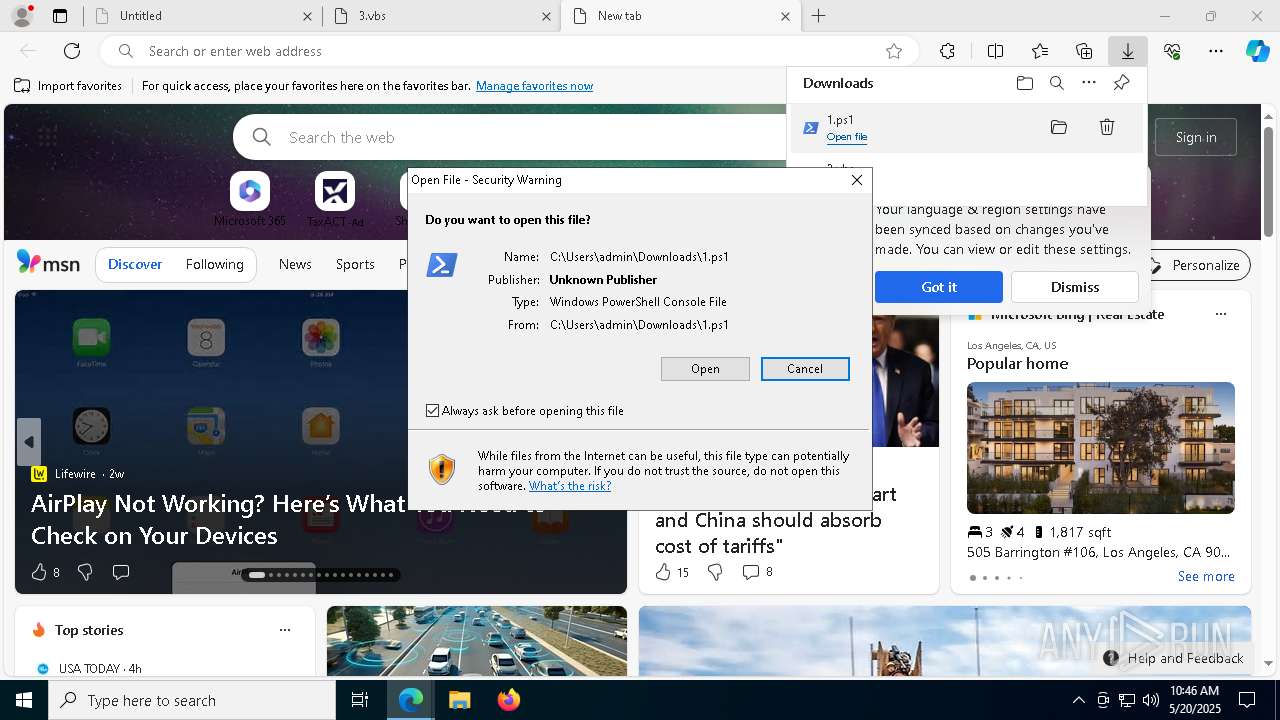Click the Got it button
Image resolution: width=1280 pixels, height=720 pixels.
(939, 287)
